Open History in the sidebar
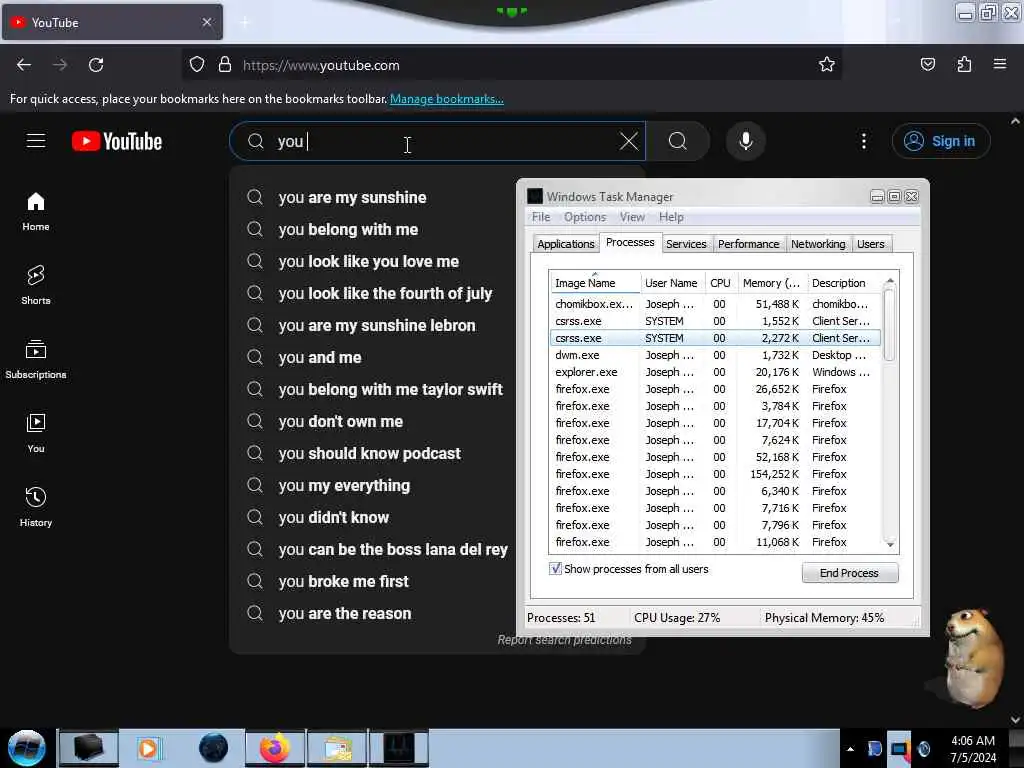Screen dimensions: 1024x768 36,507
